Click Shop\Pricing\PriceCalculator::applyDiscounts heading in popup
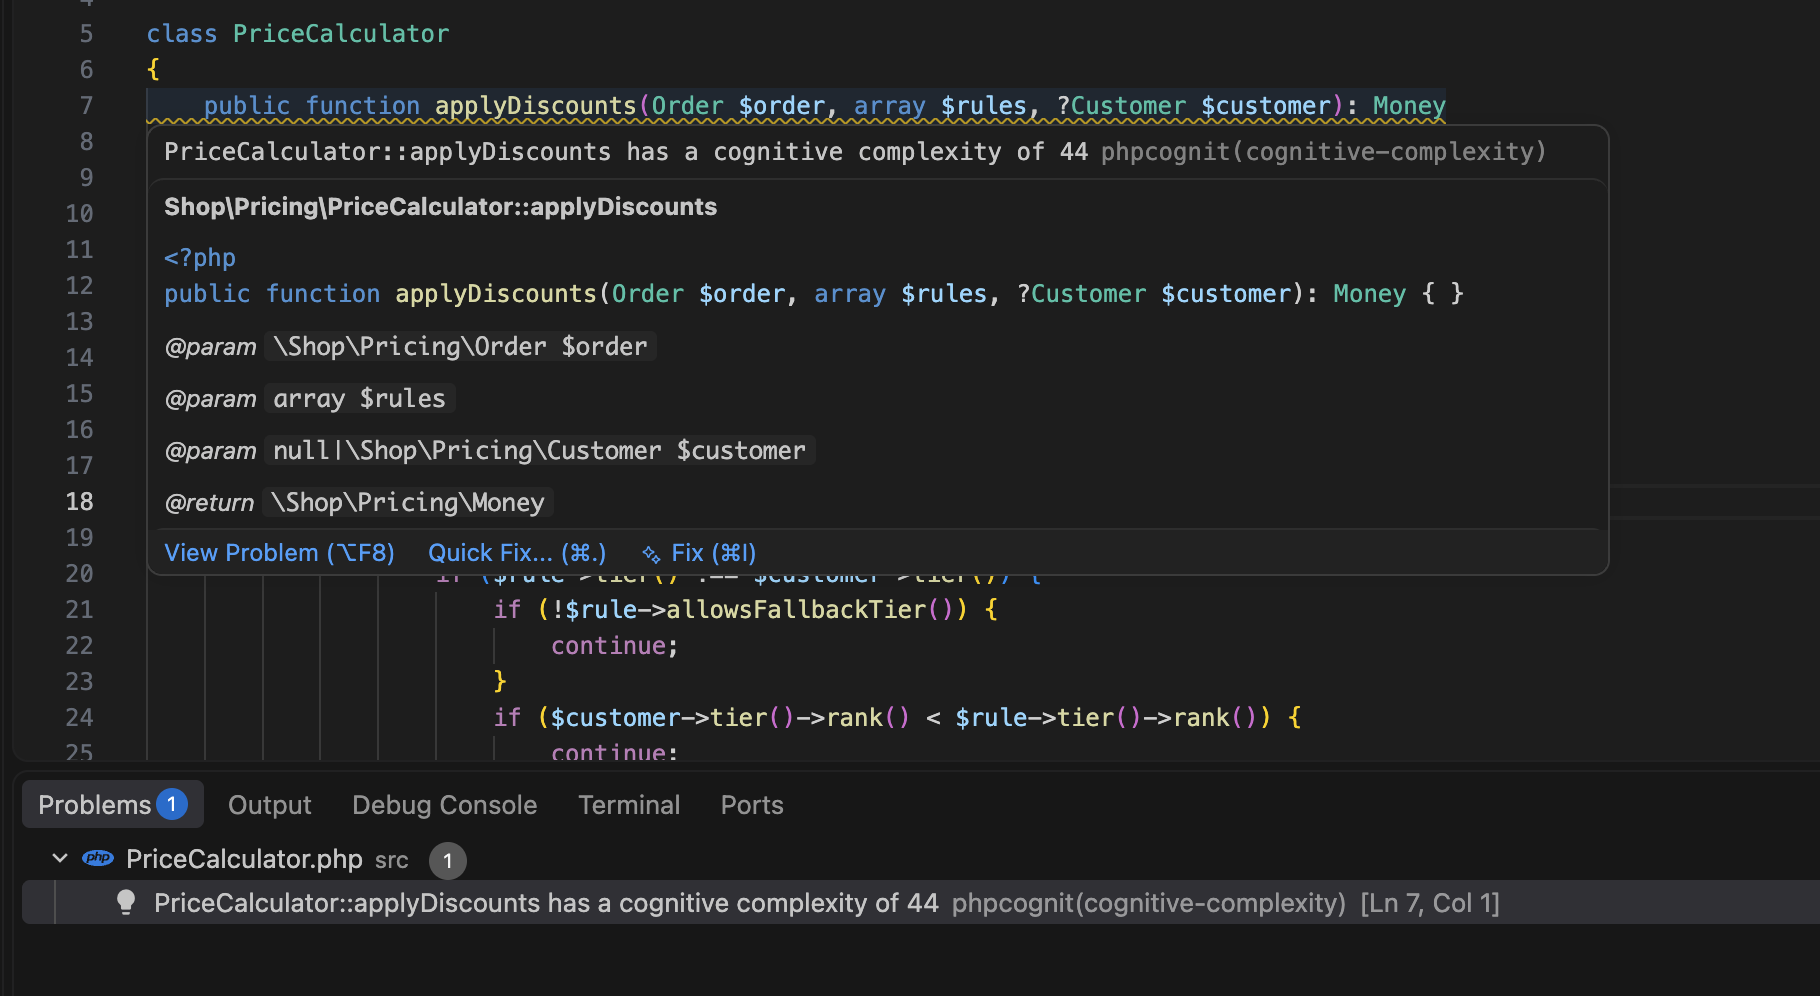Viewport: 1820px width, 996px height. coord(440,206)
